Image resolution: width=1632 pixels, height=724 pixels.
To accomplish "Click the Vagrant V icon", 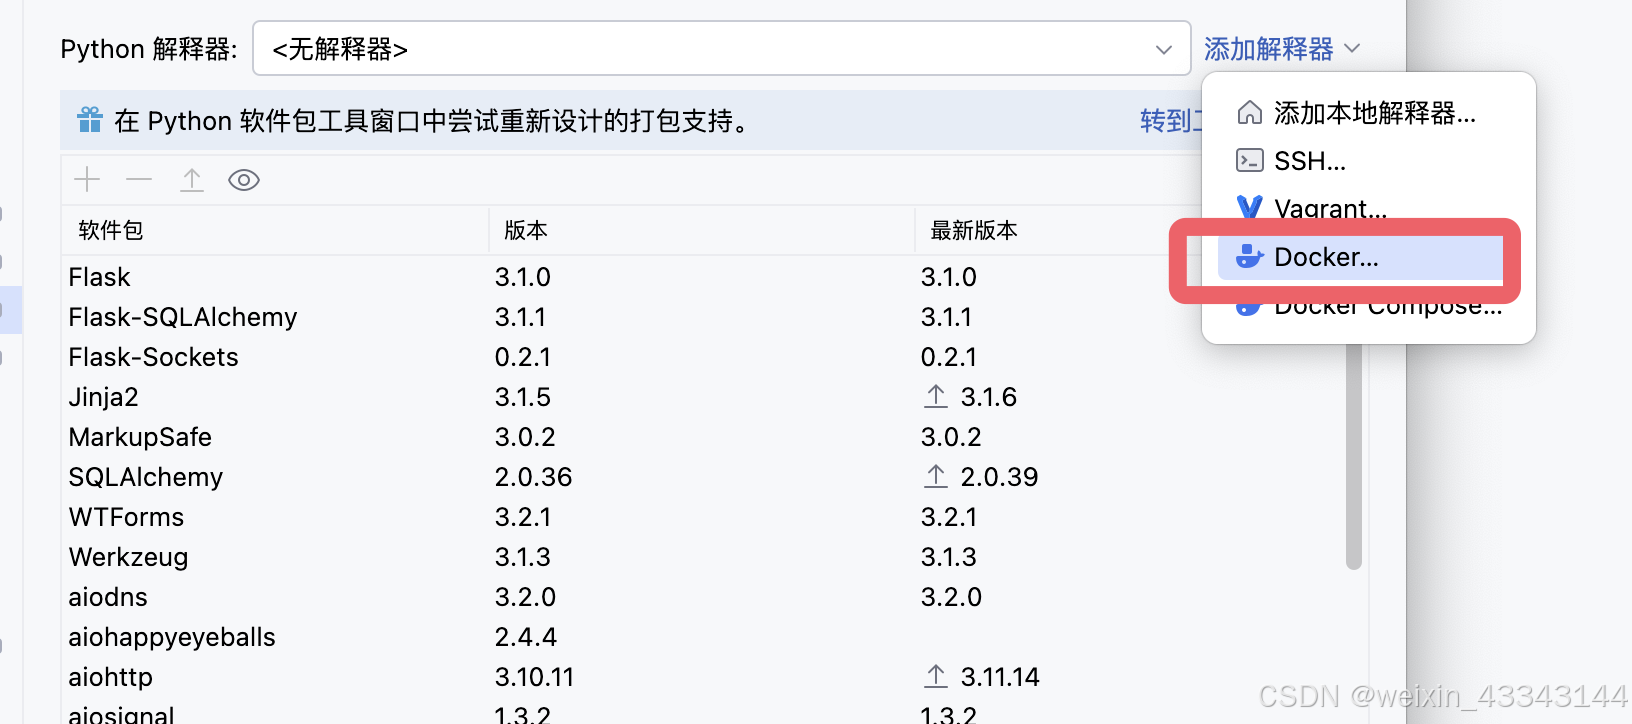I will (1250, 206).
